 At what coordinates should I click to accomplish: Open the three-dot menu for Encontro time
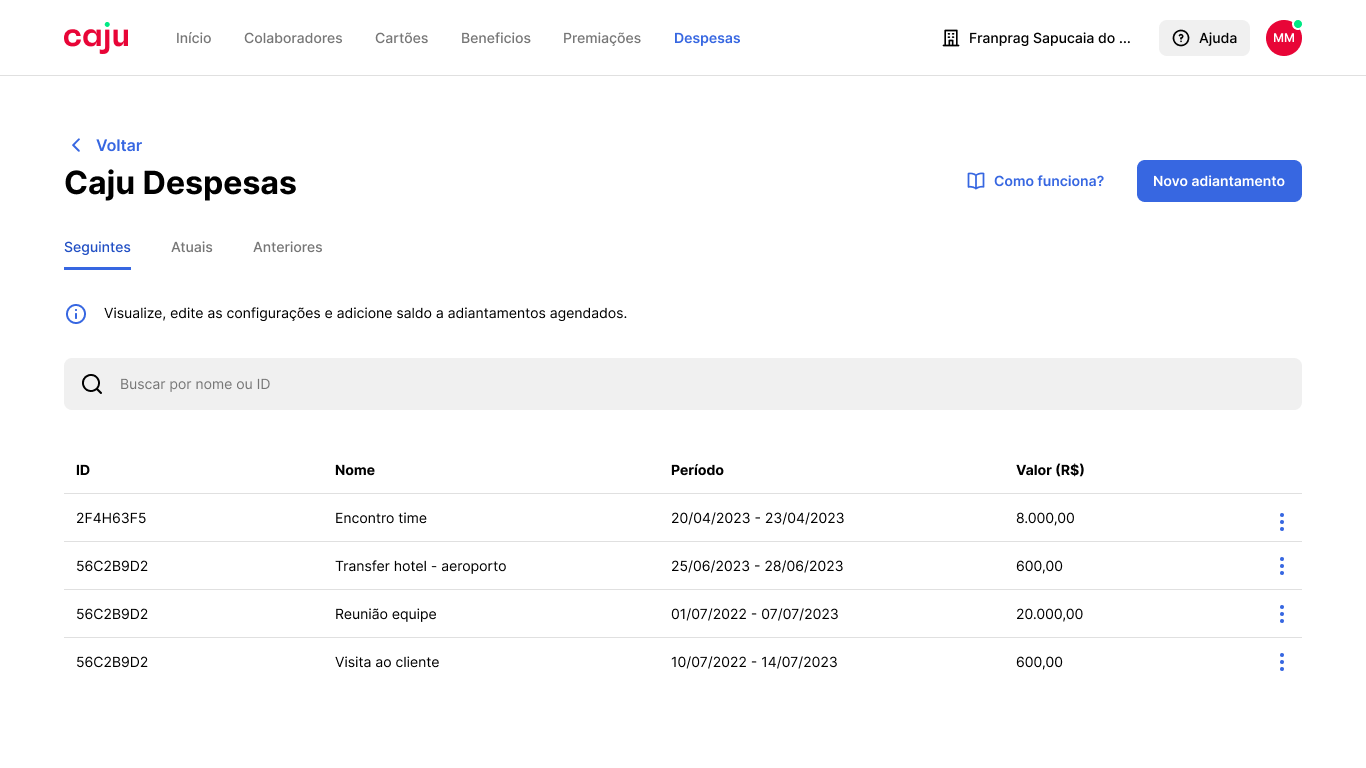[1281, 522]
